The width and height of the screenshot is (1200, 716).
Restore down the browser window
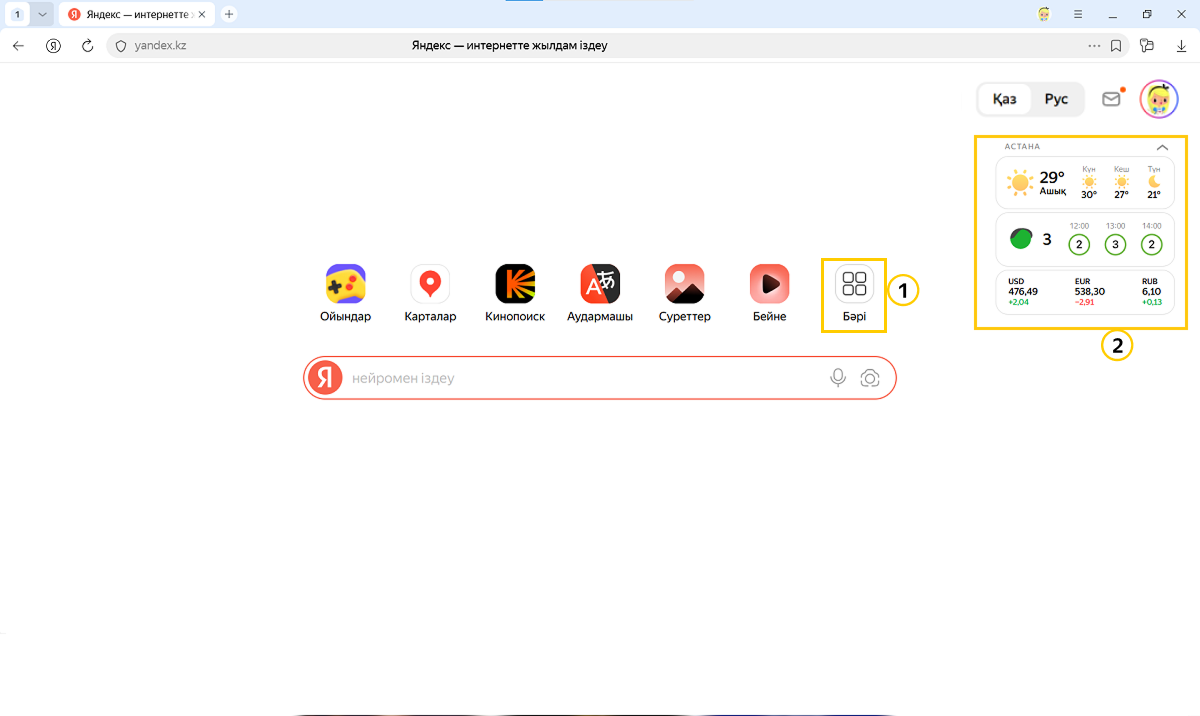point(1147,14)
